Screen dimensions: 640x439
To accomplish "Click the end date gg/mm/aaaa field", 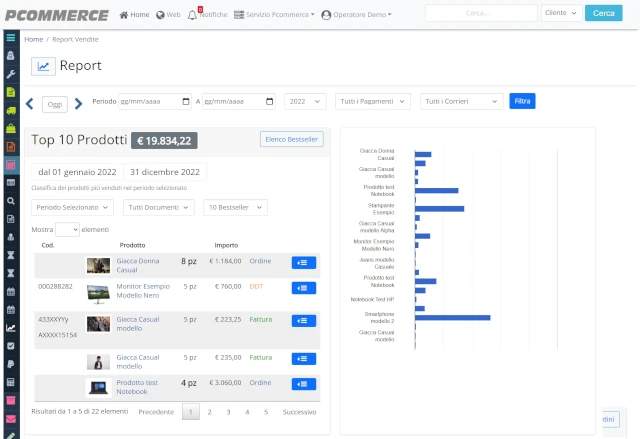I will tap(238, 102).
